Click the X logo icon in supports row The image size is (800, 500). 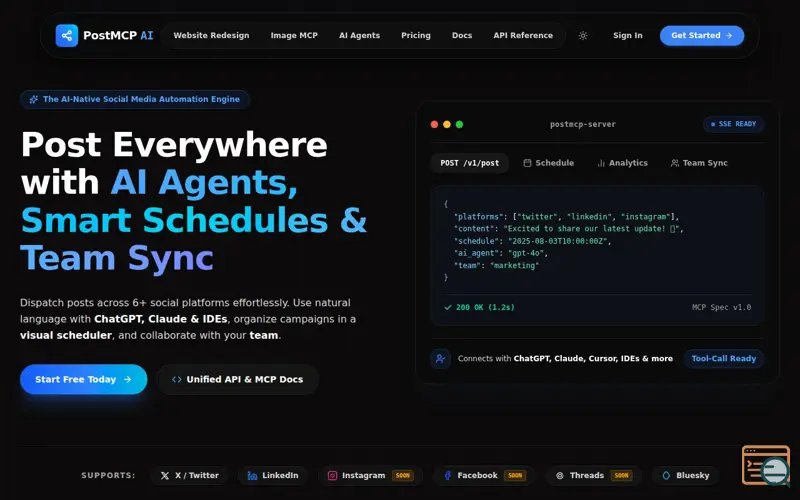pos(165,476)
